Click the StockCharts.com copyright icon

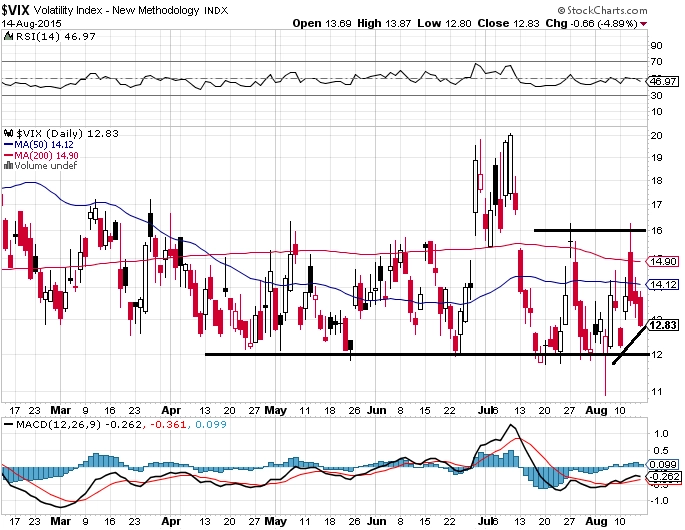[x=561, y=10]
